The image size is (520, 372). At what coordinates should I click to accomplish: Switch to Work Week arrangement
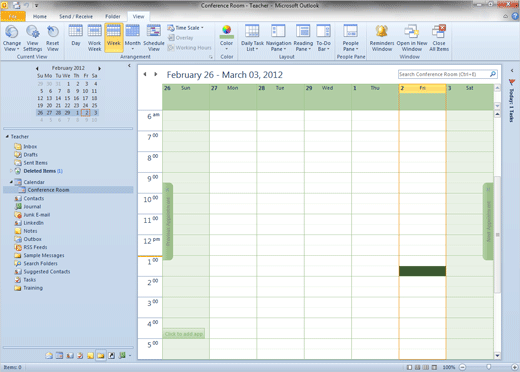94,38
